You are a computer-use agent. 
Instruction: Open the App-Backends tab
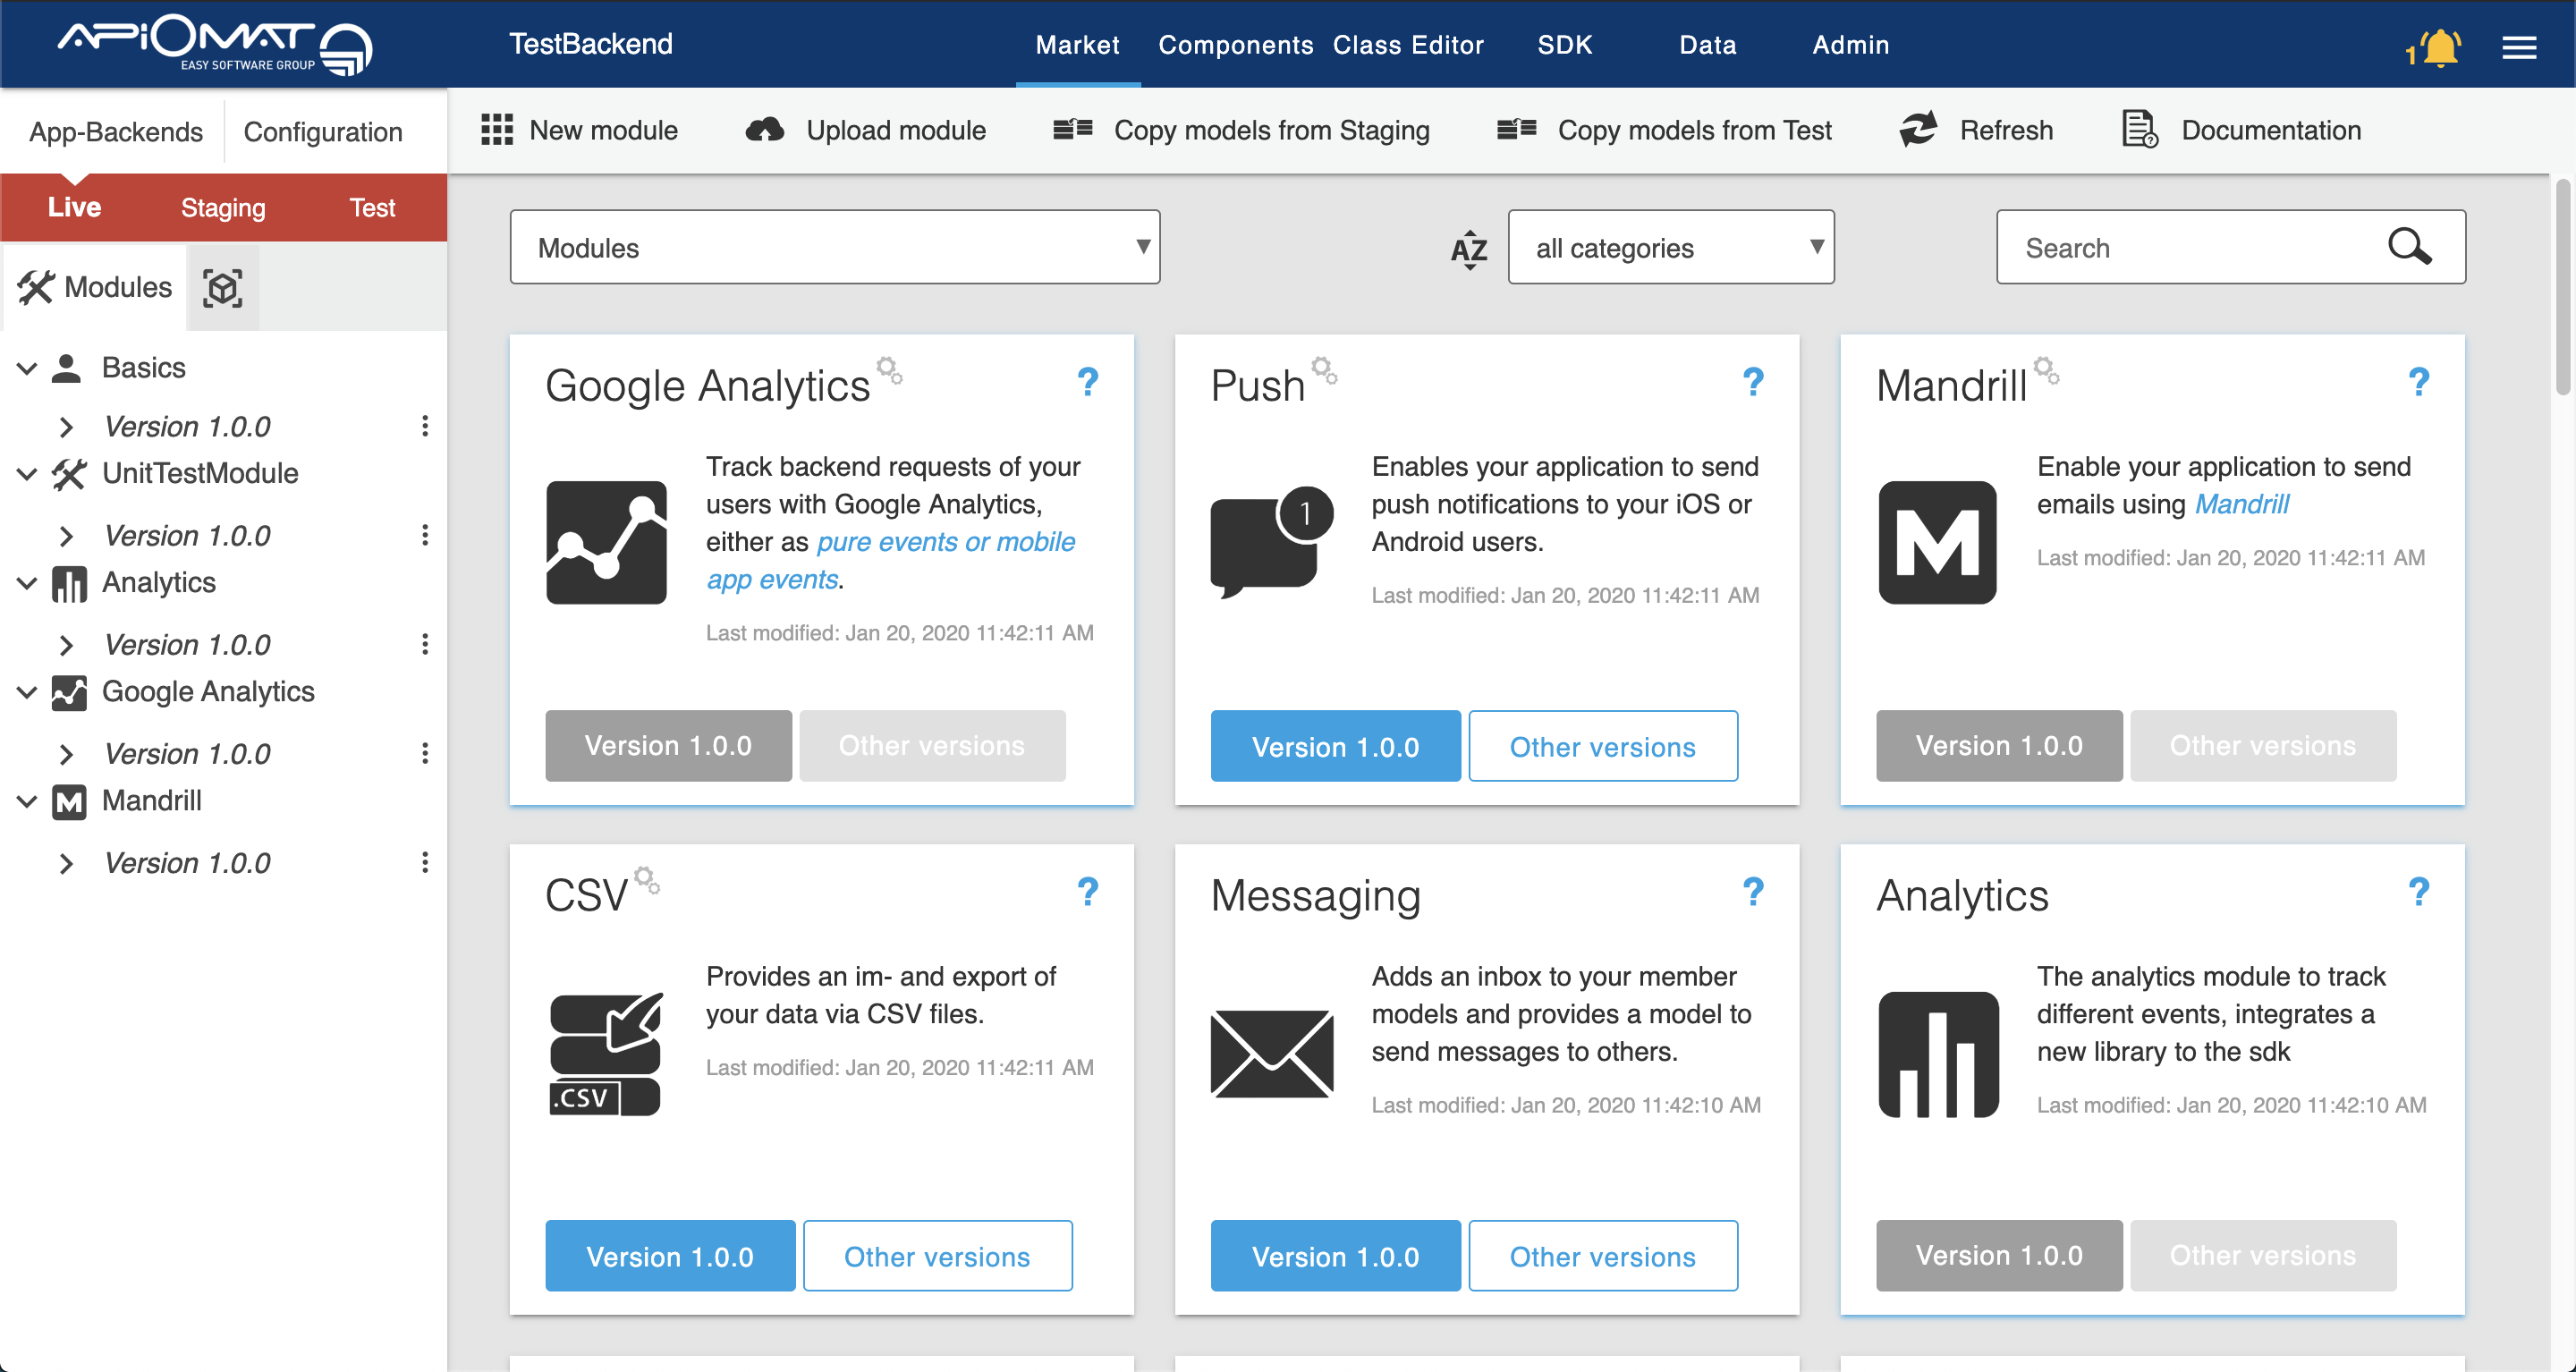click(116, 132)
